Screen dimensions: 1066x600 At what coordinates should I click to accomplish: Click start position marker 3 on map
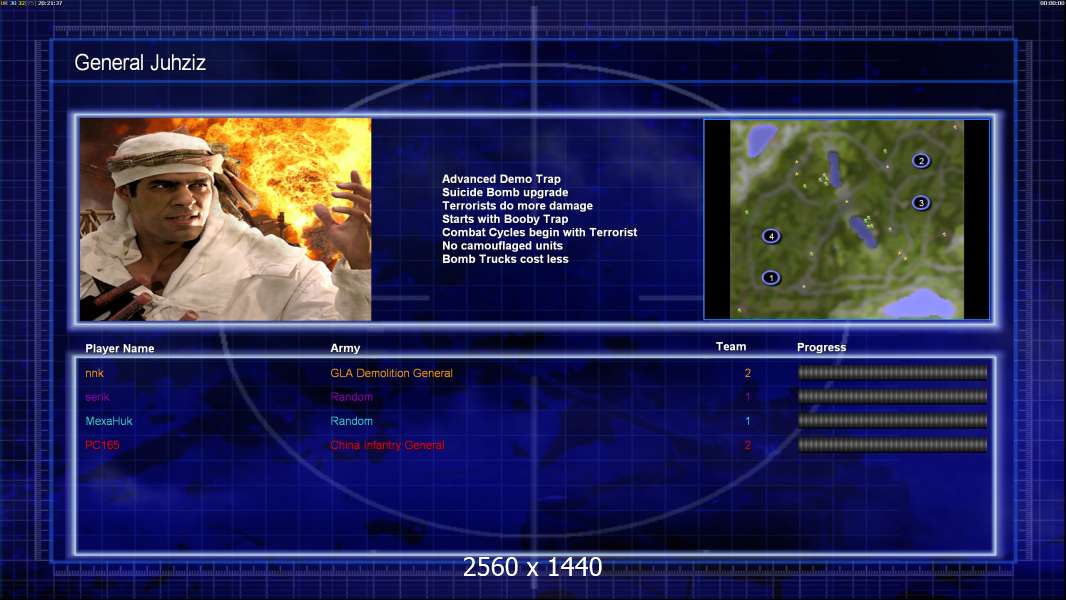click(921, 202)
